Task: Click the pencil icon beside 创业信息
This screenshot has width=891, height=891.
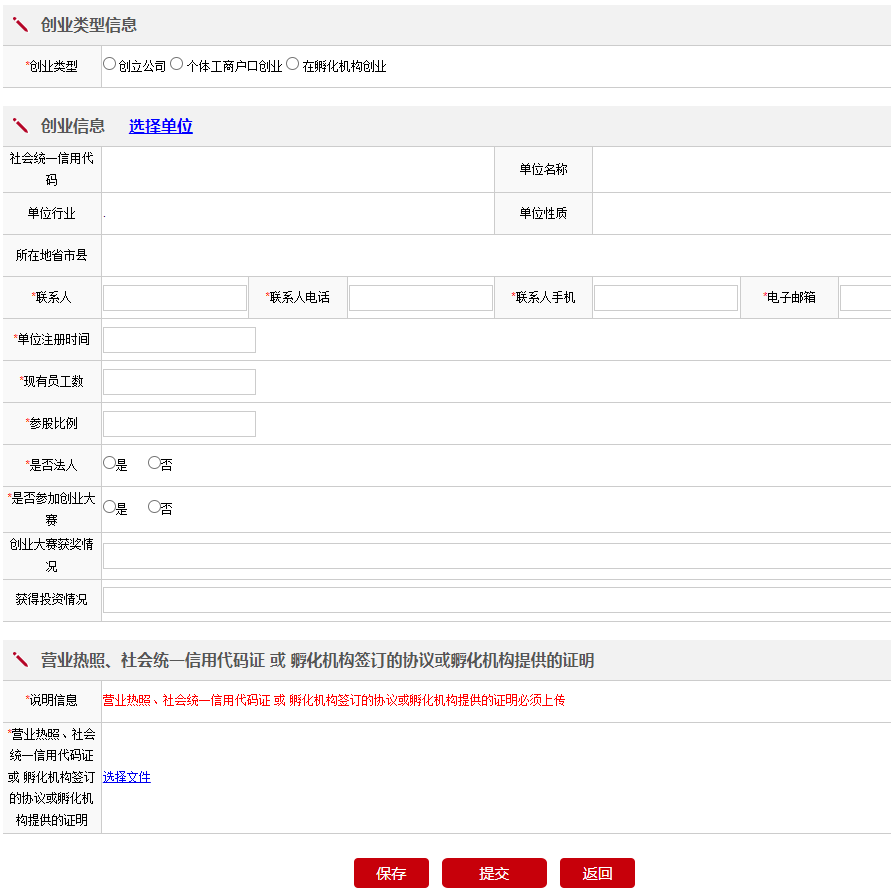Action: [x=20, y=126]
